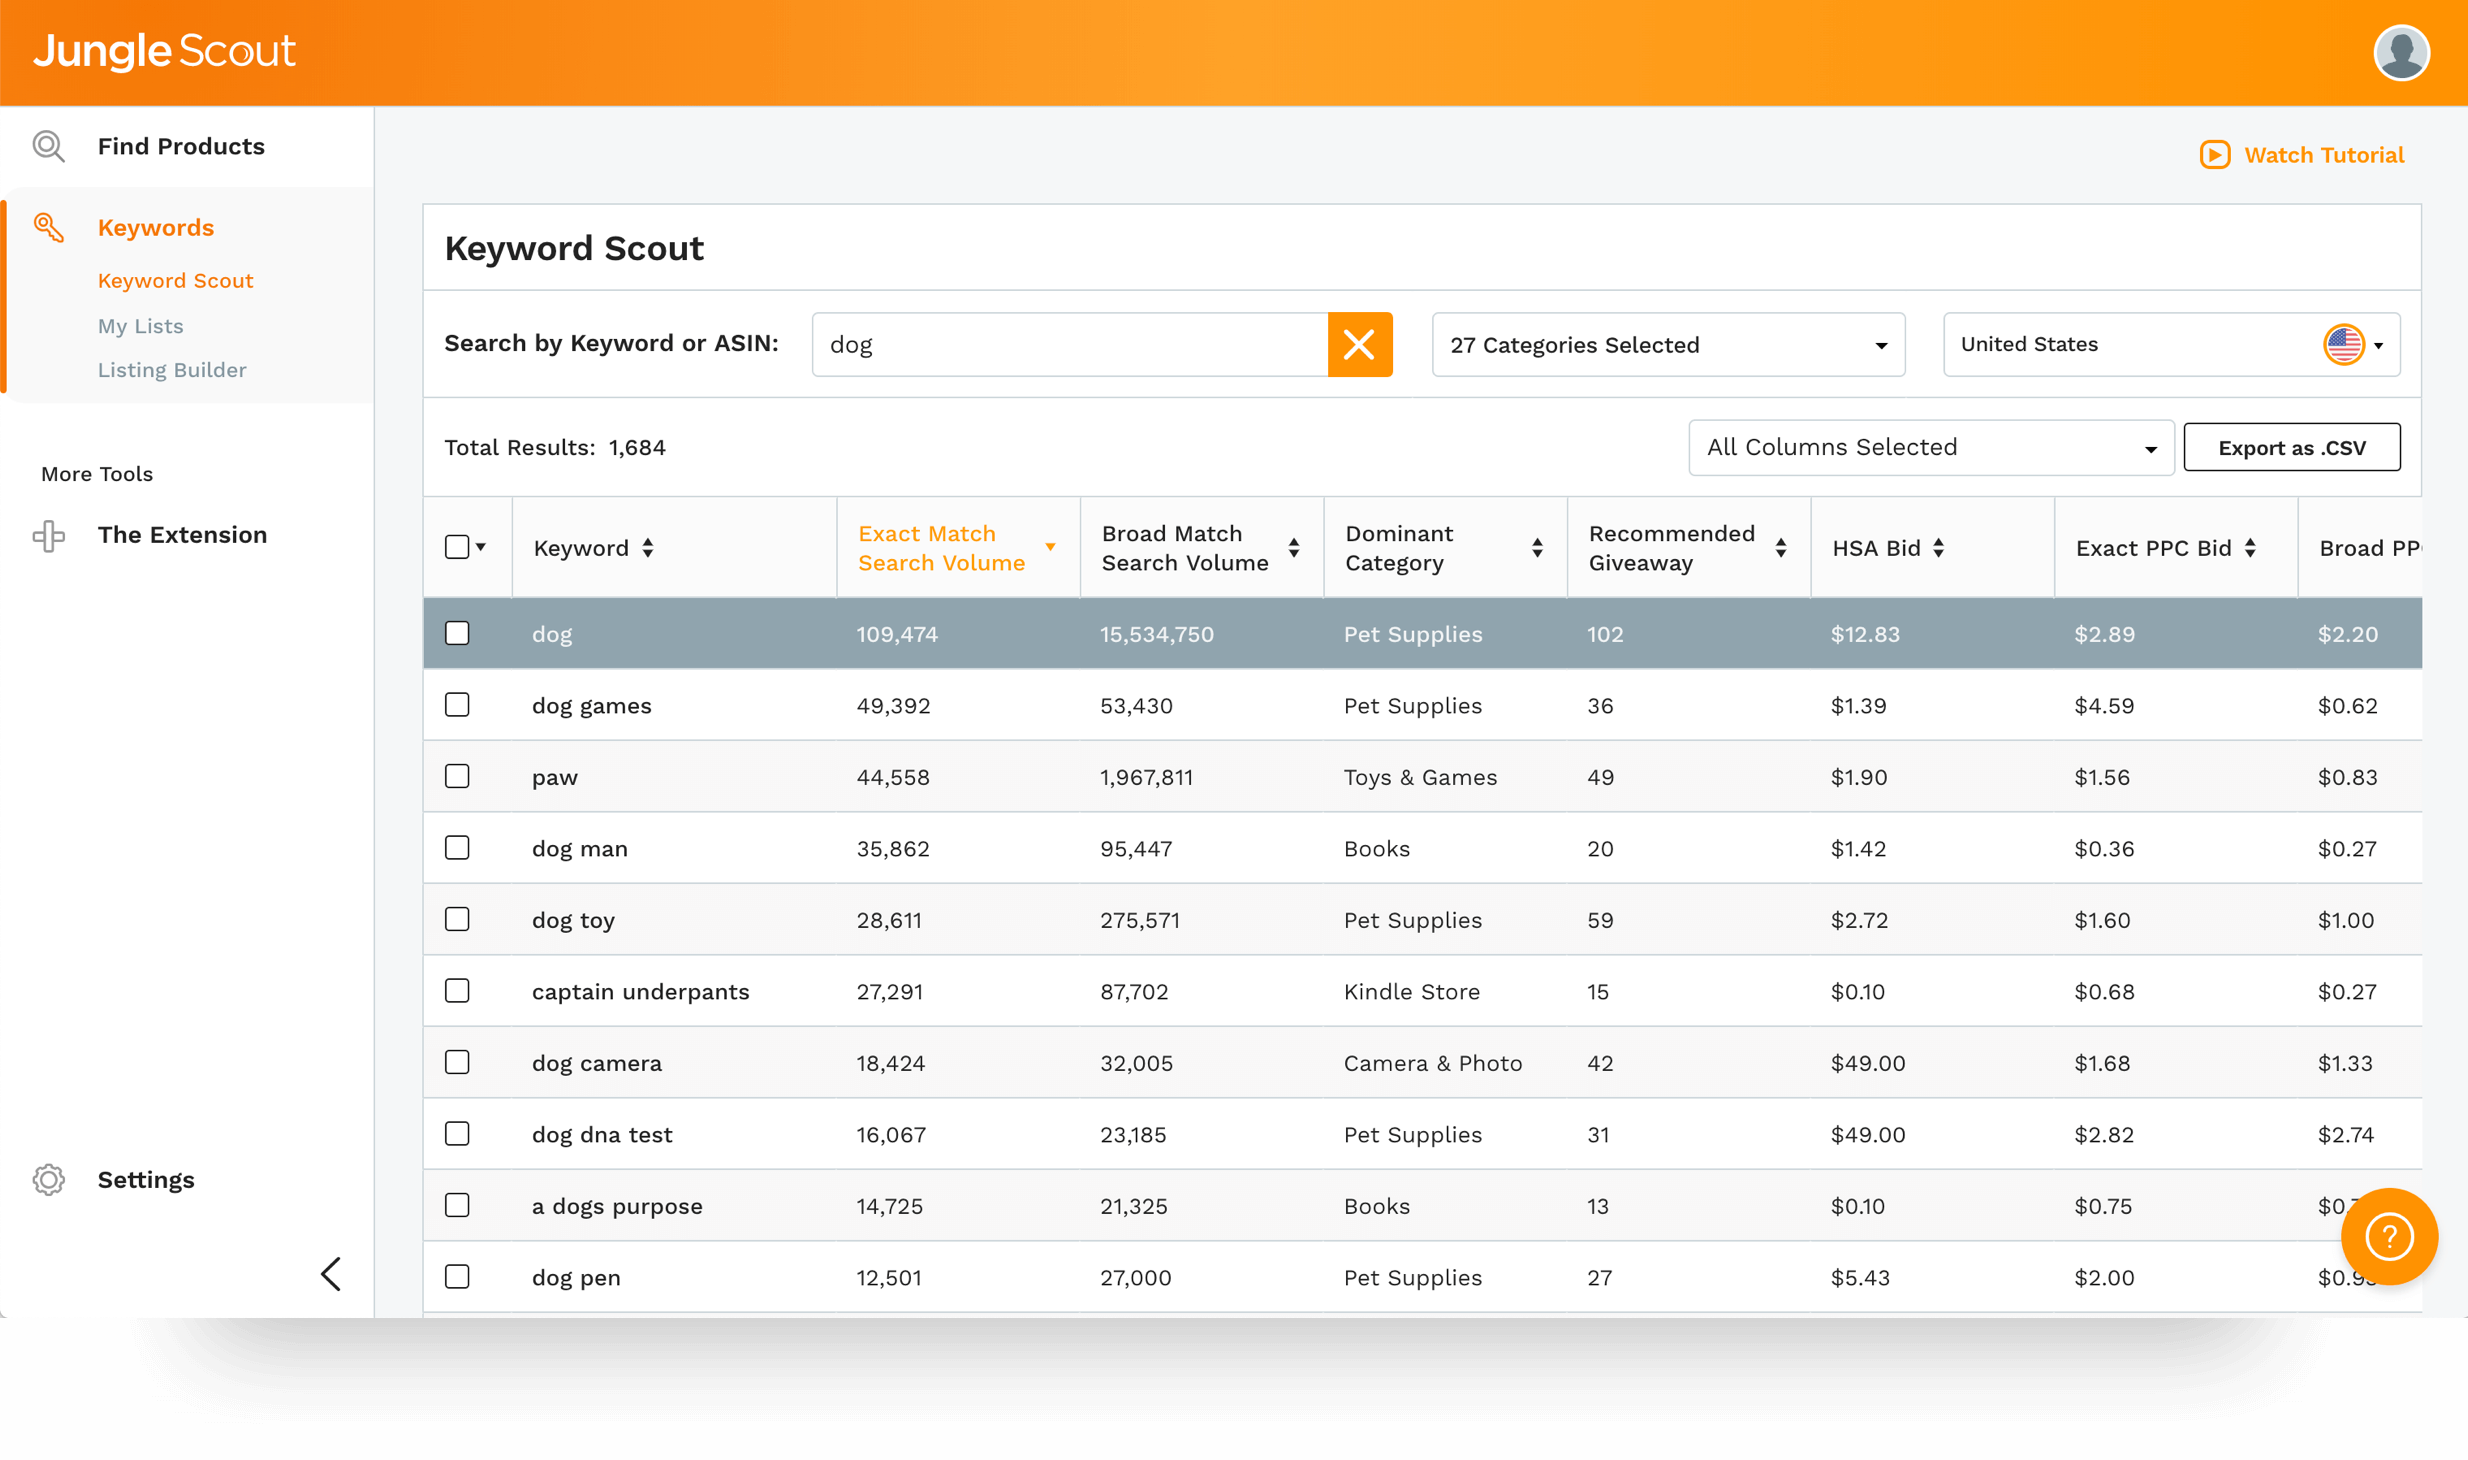The image size is (2468, 1460).
Task: Expand the 27 Categories Selected dropdown
Action: click(x=1667, y=345)
